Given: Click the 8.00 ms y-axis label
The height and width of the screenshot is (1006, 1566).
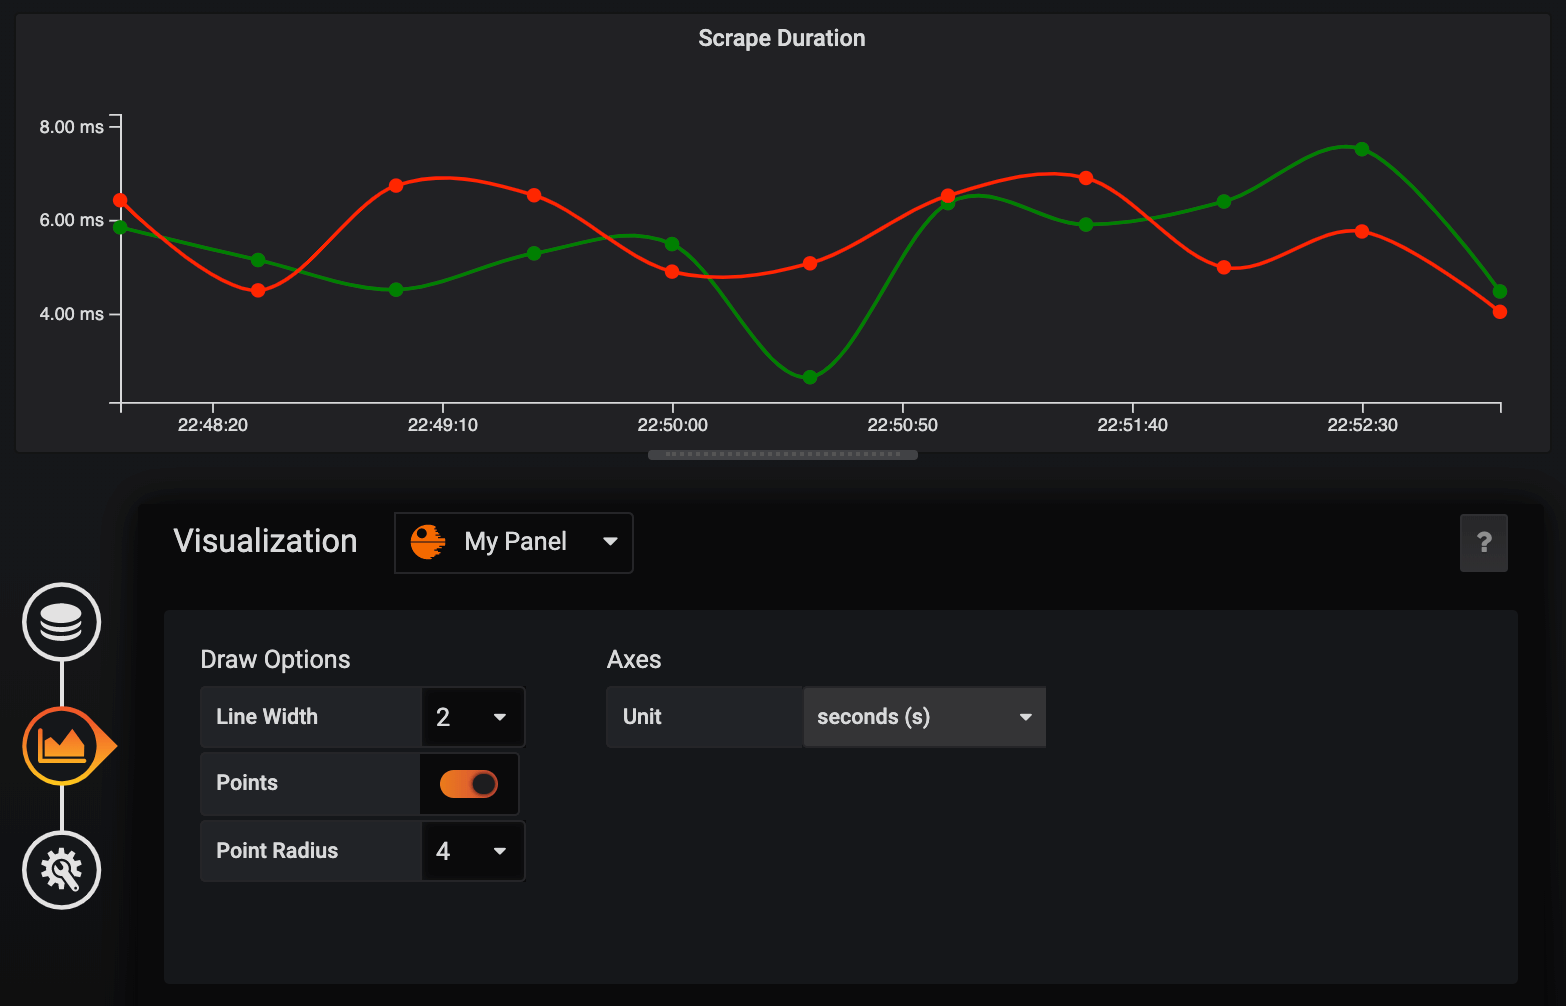Looking at the screenshot, I should pyautogui.click(x=71, y=127).
